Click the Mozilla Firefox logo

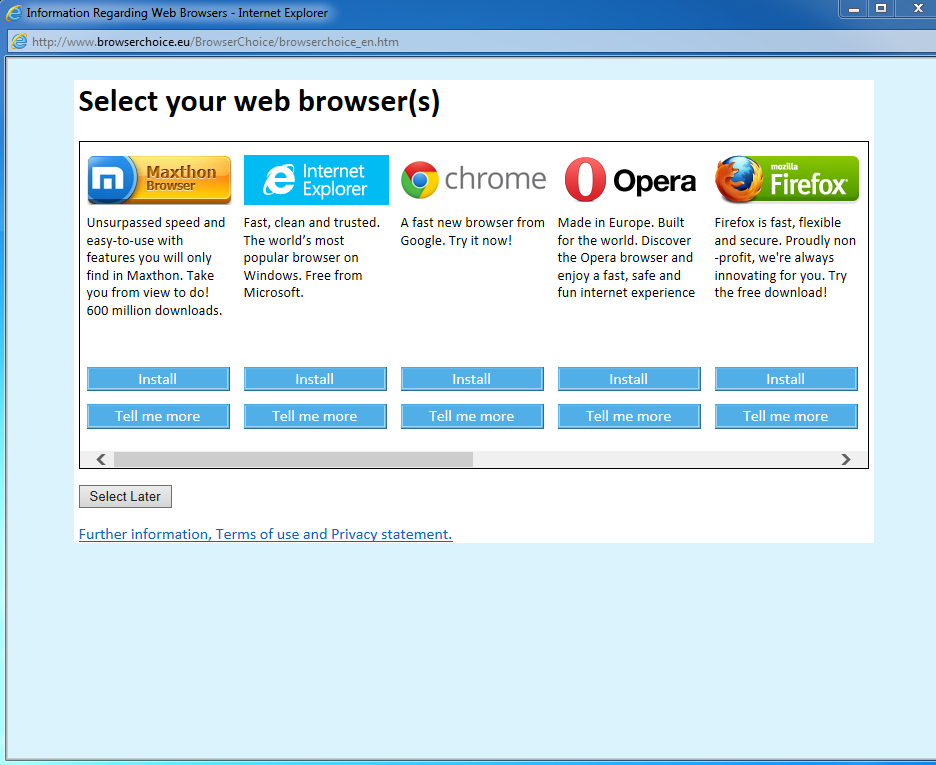coord(787,180)
